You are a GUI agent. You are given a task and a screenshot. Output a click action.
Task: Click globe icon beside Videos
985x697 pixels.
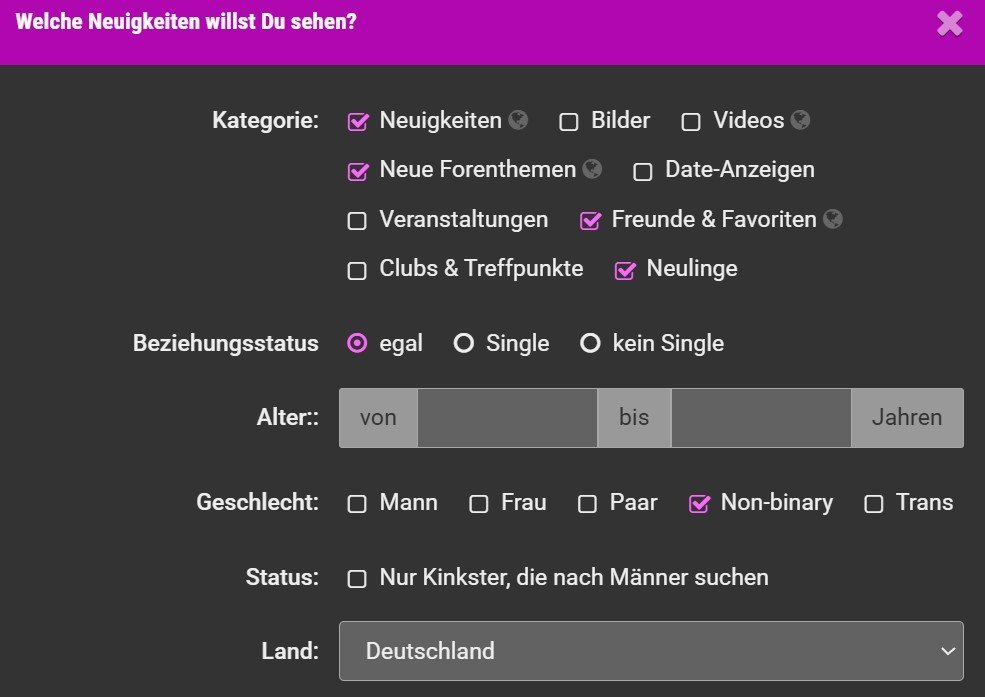pos(800,121)
